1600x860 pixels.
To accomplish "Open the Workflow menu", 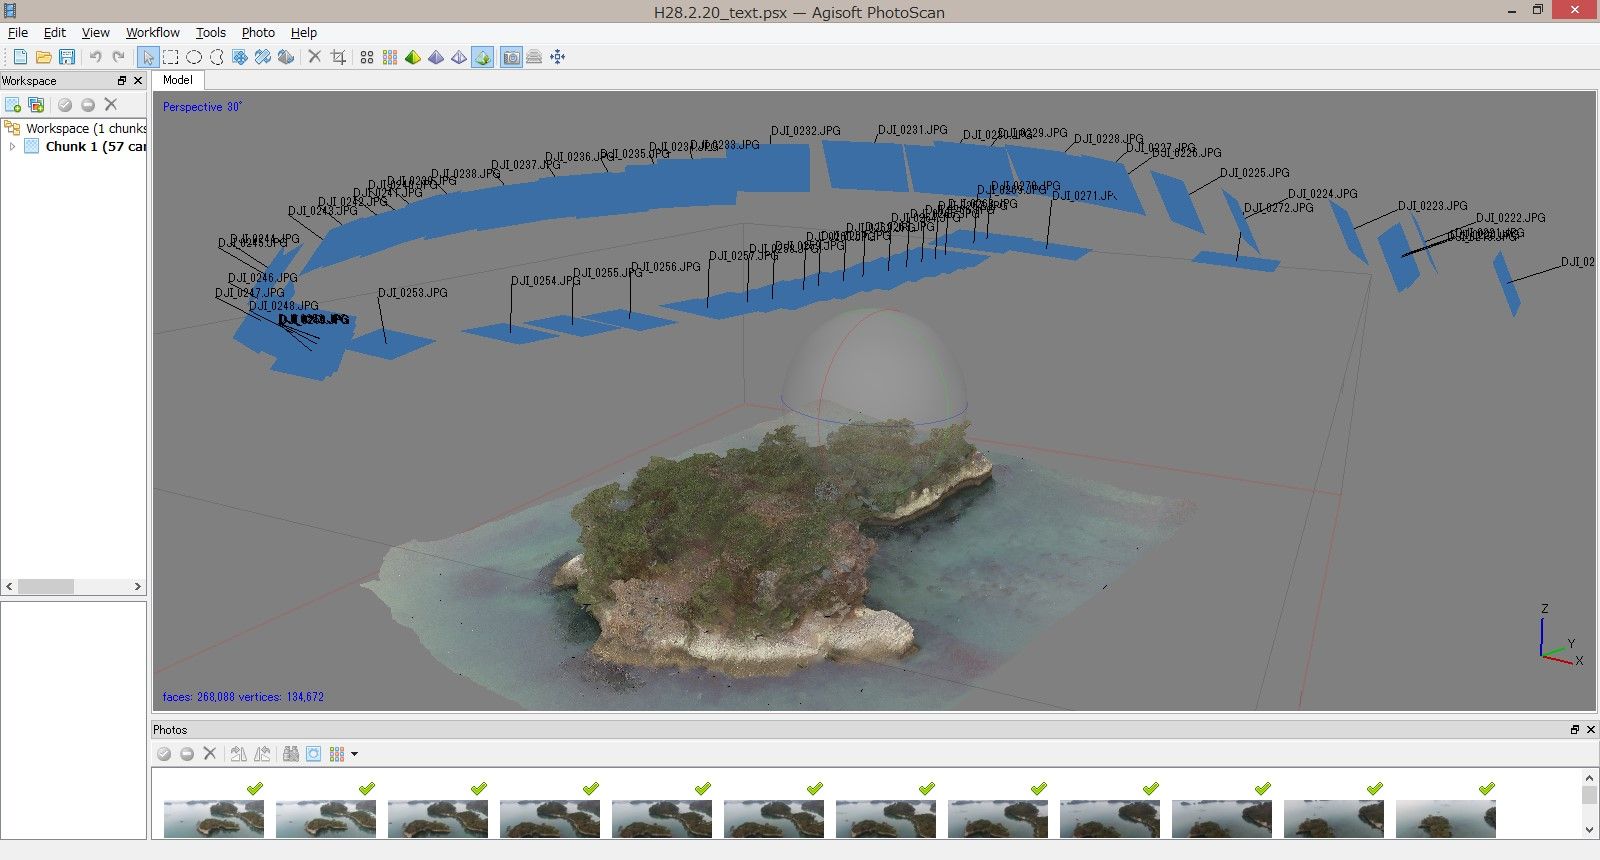I will coord(153,32).
